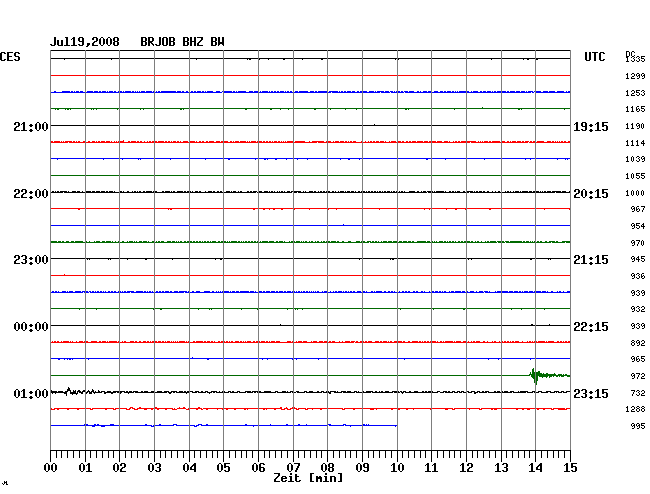650x494 pixels.
Task: Click the 05 minute axis tick label
Action: 223,468
